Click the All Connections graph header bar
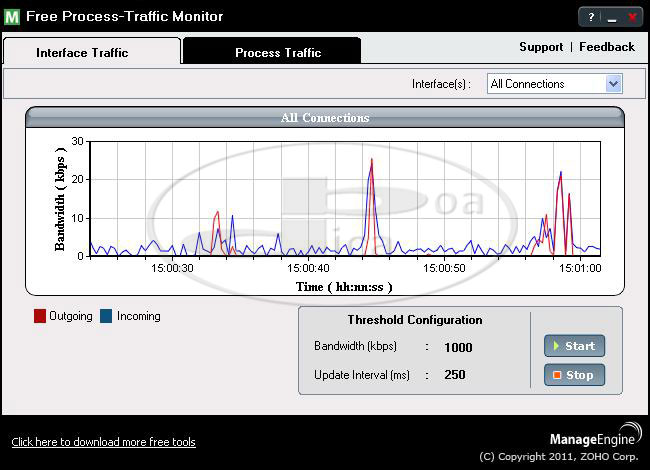 pos(325,118)
